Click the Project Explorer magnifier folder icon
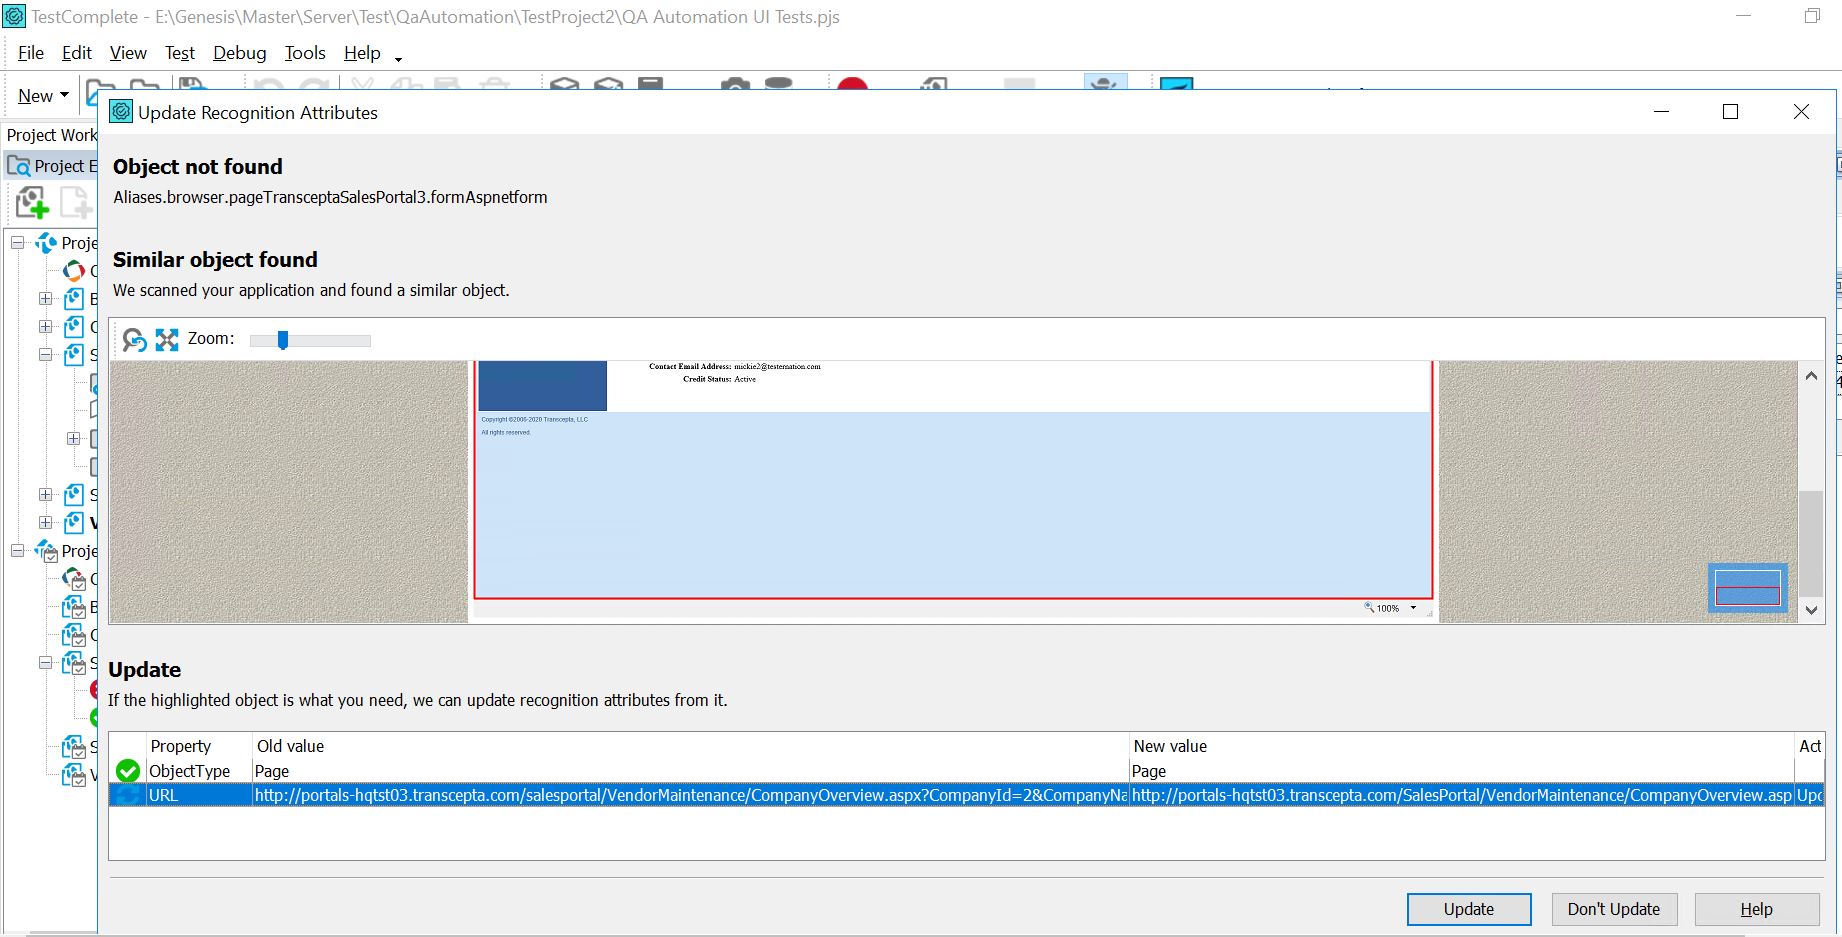This screenshot has height=937, width=1842. (19, 166)
